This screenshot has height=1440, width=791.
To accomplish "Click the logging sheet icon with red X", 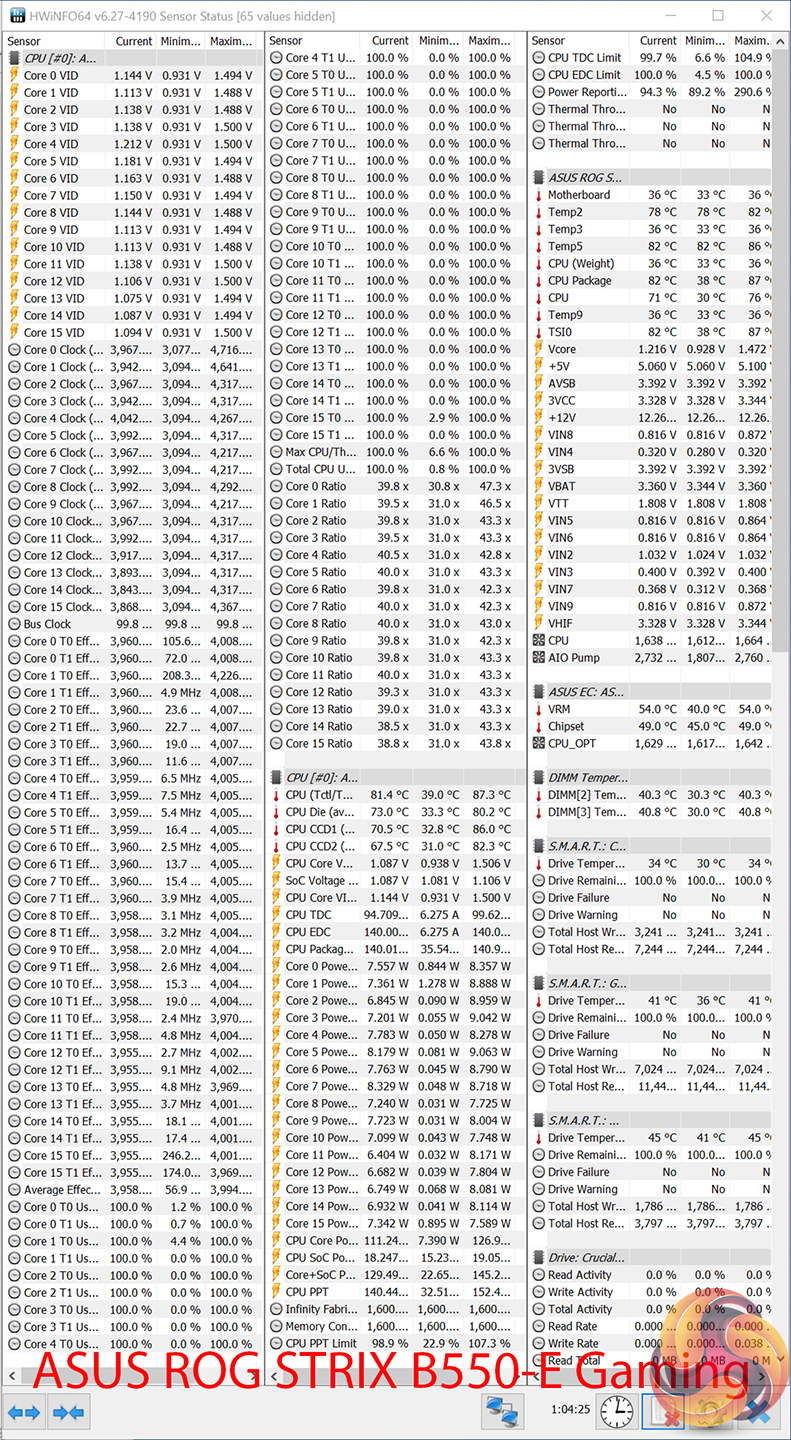I will [x=662, y=1412].
